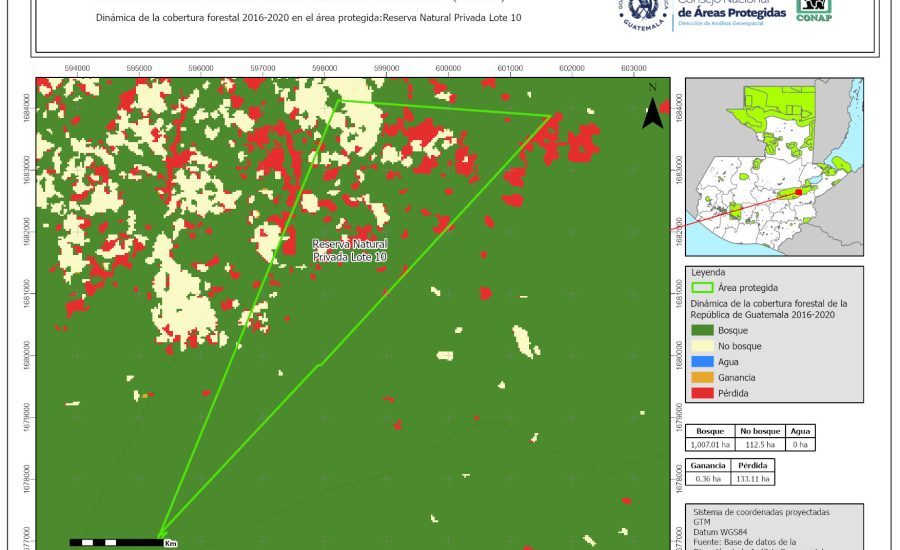Click the Leyenda heading text
This screenshot has width=900, height=550.
(709, 272)
